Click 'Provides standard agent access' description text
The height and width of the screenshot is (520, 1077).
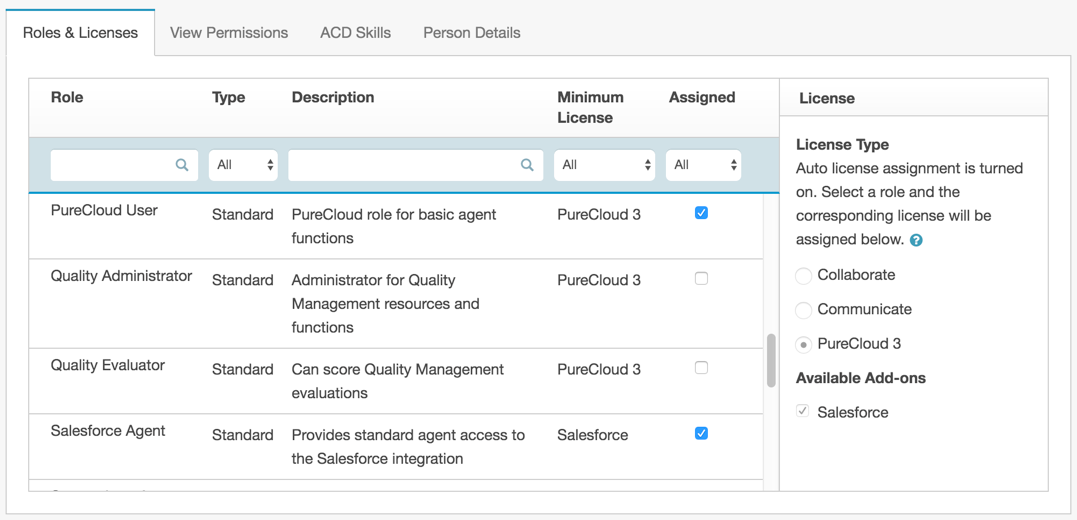pos(408,446)
